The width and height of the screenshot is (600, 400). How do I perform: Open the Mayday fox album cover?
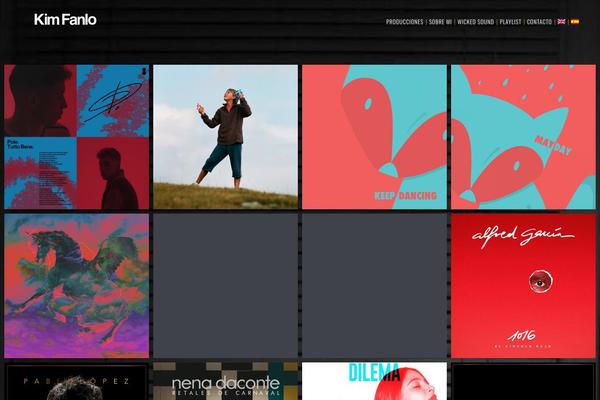[x=523, y=137]
